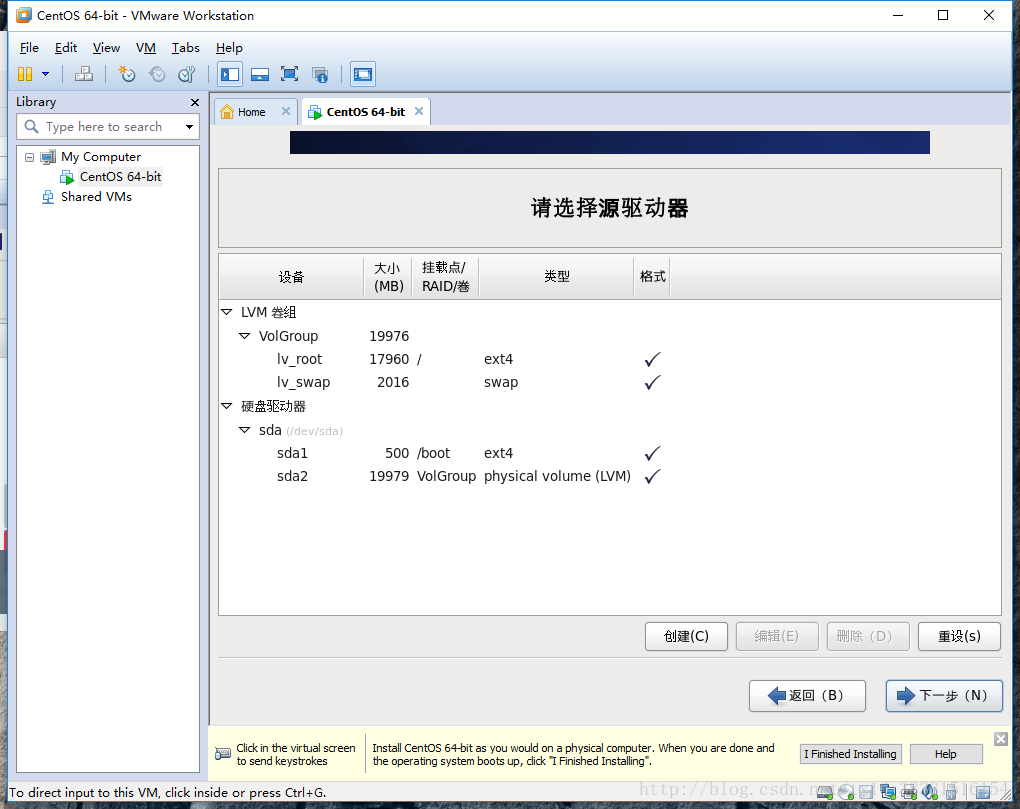
Task: Click the USB controller status icon
Action: [950, 792]
